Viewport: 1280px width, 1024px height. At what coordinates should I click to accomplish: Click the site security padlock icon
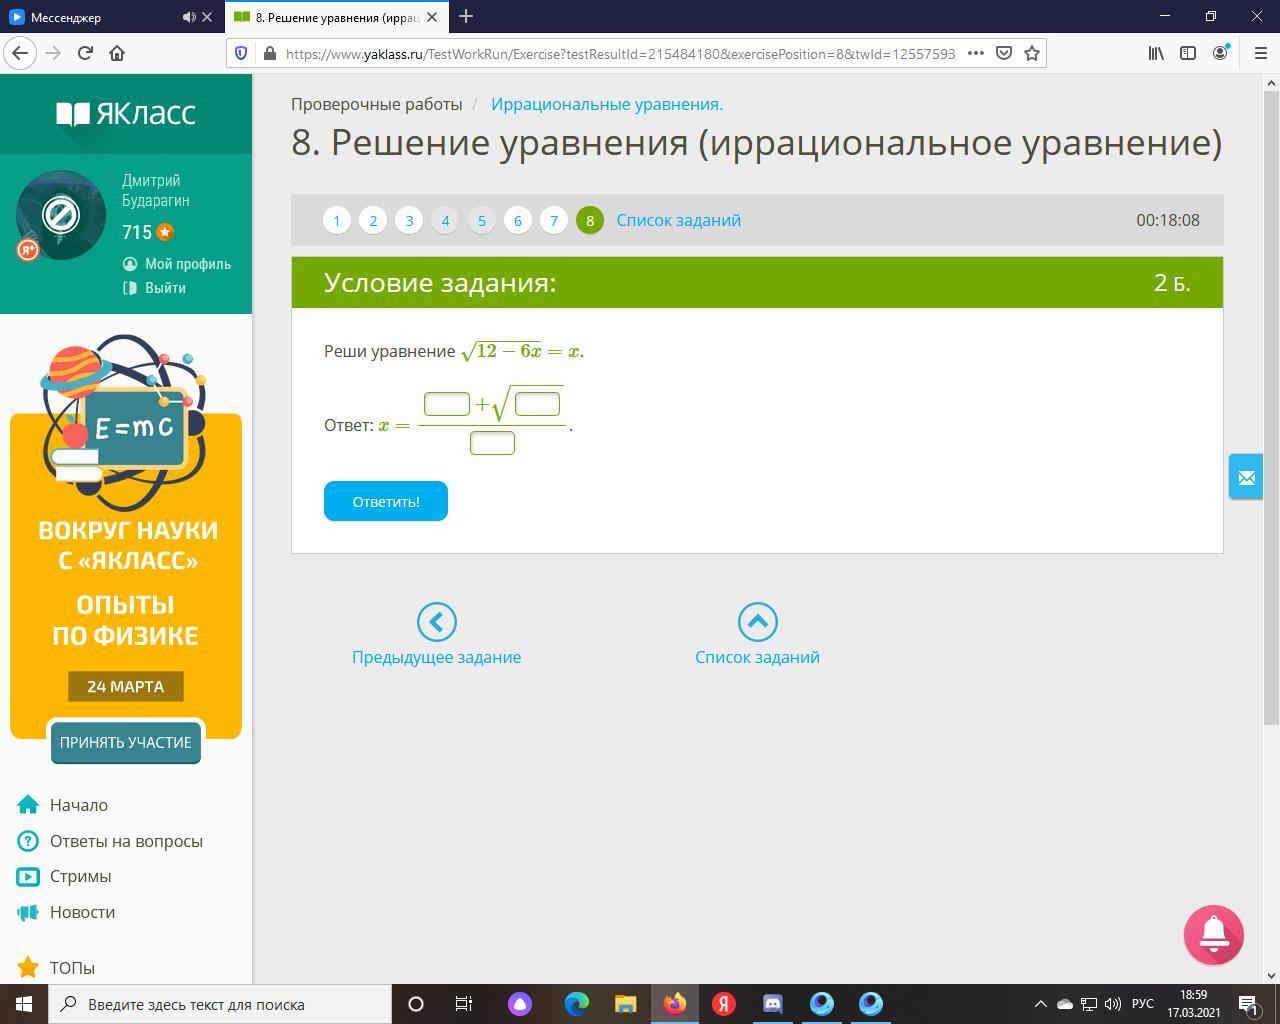pyautogui.click(x=269, y=53)
